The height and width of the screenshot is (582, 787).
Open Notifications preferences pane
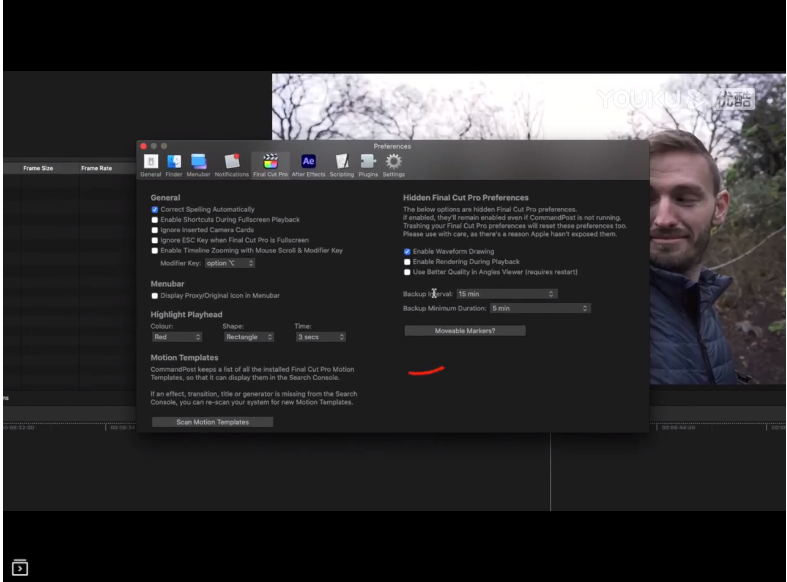tap(231, 165)
